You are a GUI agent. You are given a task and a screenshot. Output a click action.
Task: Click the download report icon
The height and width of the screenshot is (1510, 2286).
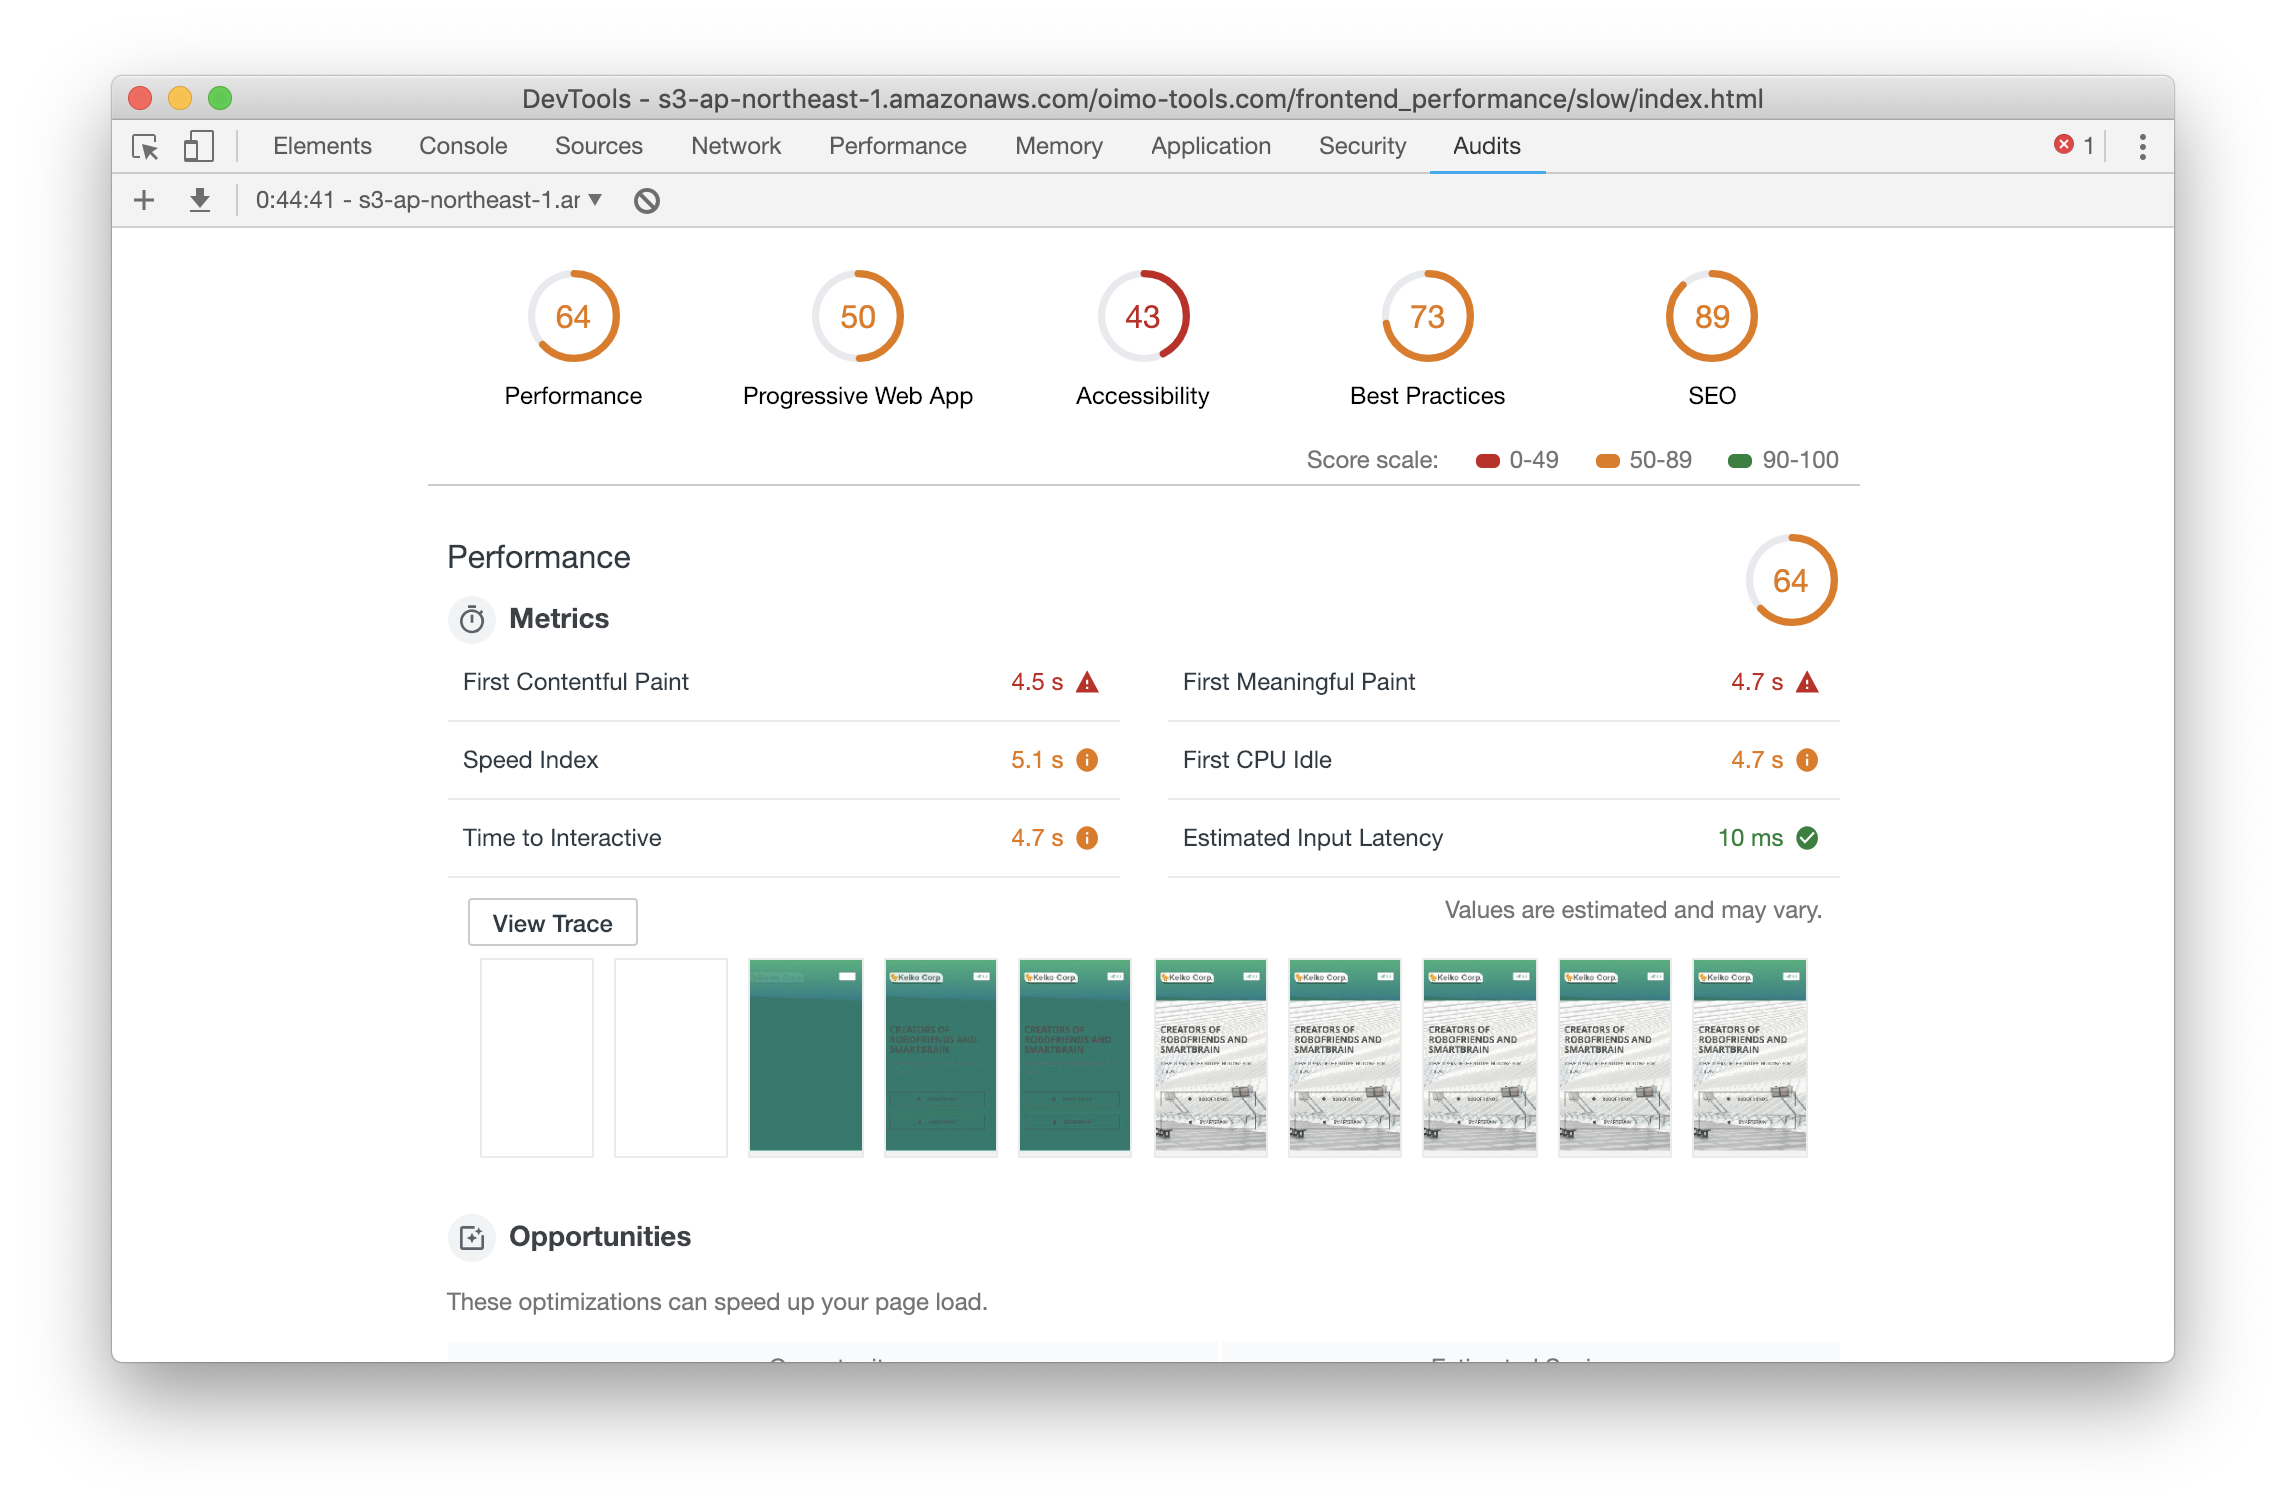click(200, 200)
